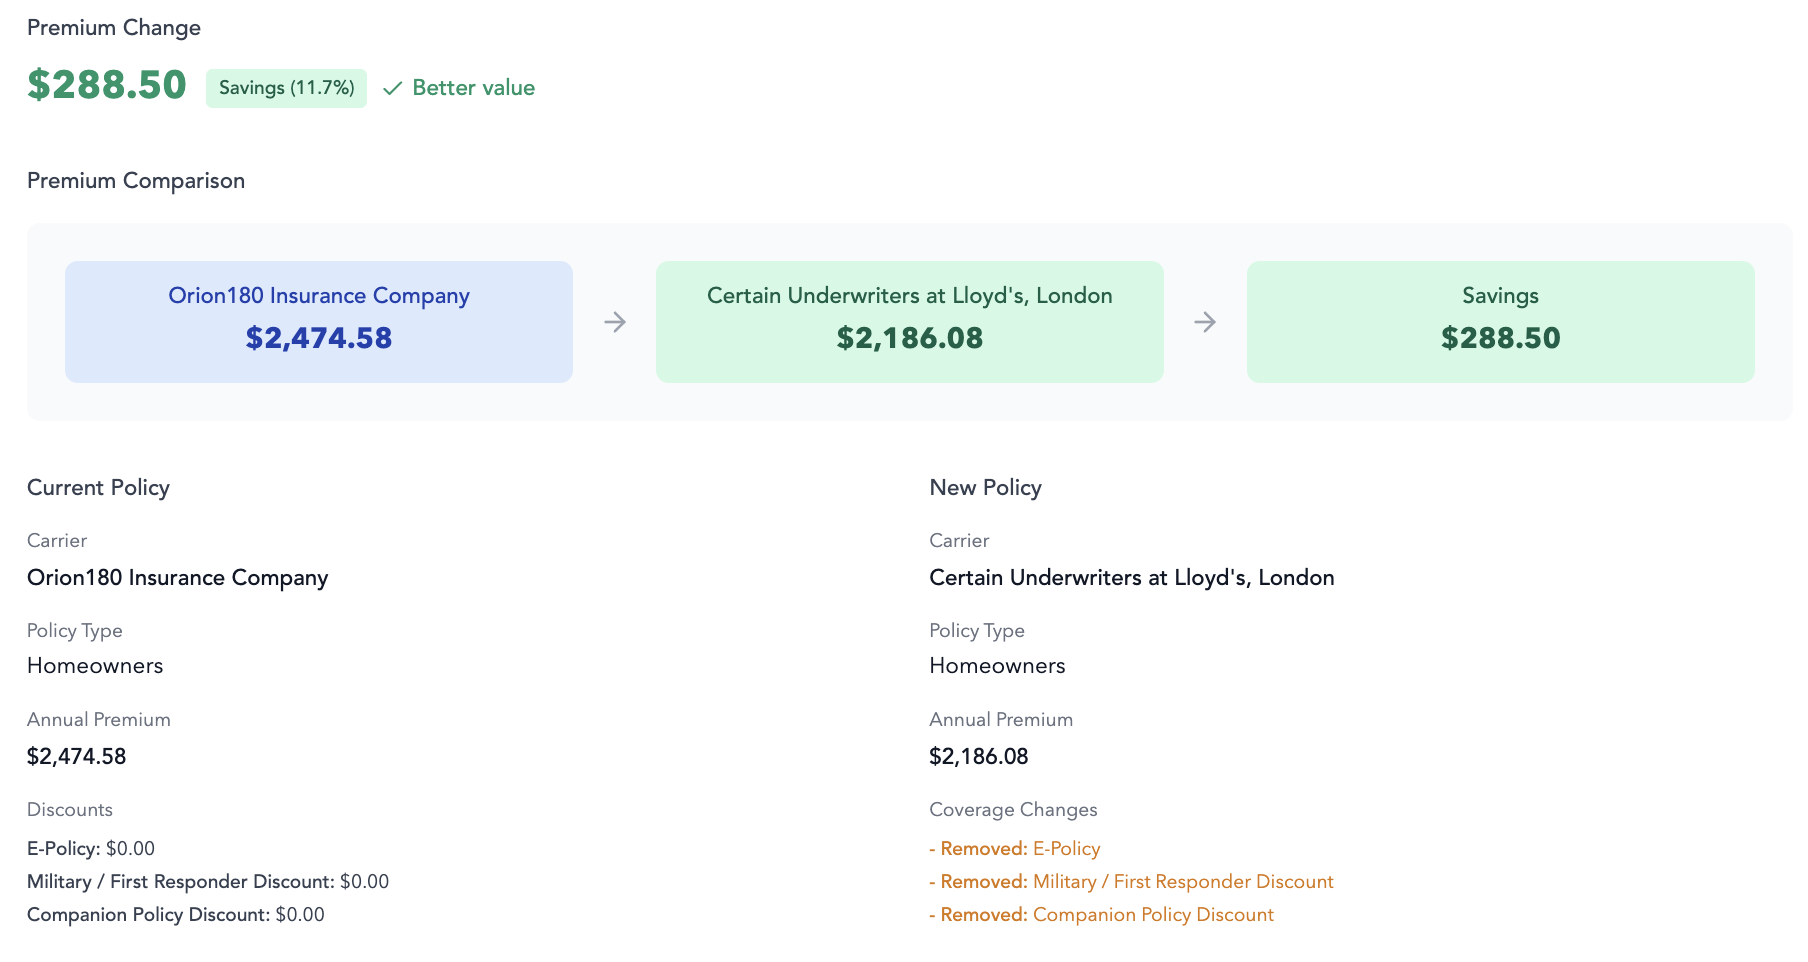
Task: Click Homeowners policy type under Current Policy
Action: coord(95,666)
